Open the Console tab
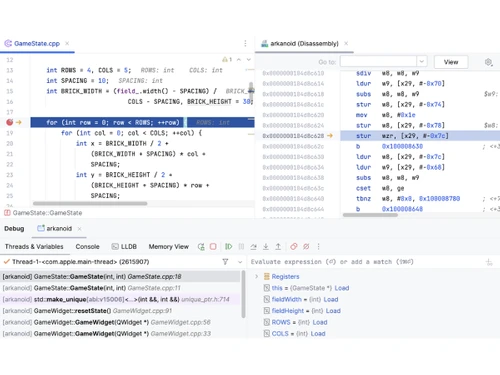500x375 pixels. [x=87, y=247]
